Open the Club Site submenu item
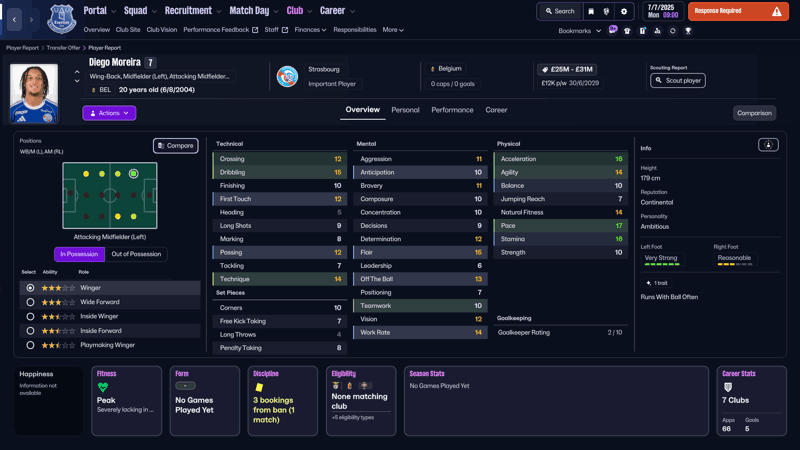The width and height of the screenshot is (800, 450). pyautogui.click(x=128, y=30)
